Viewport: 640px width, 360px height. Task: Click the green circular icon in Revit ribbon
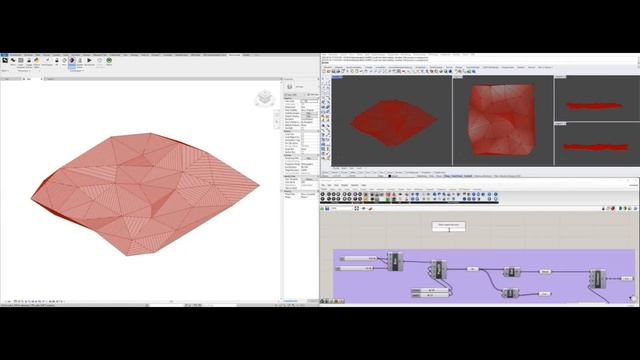(109, 60)
